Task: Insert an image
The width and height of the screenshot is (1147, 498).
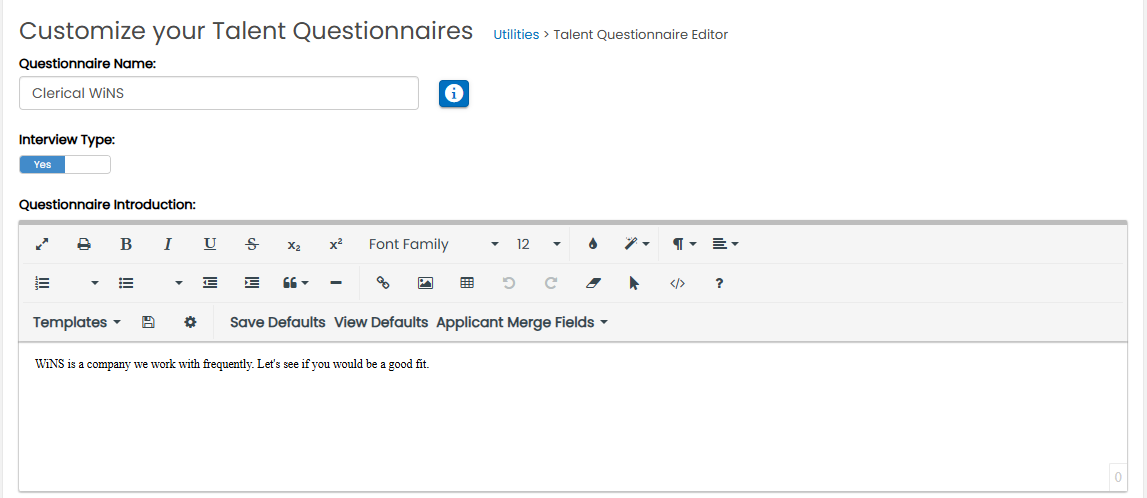Action: (425, 283)
